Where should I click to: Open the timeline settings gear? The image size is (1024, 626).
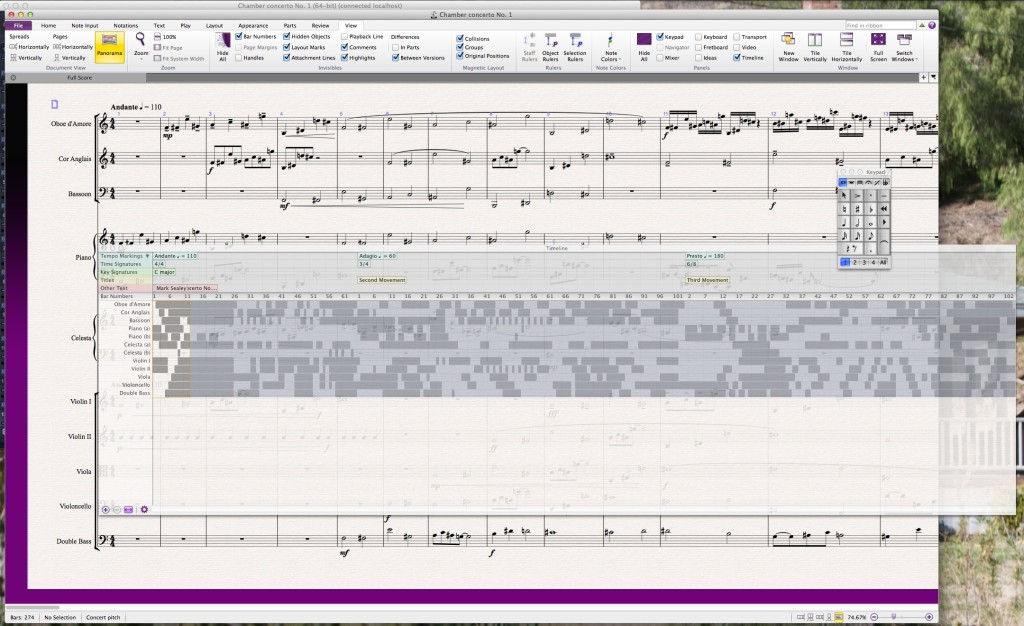coord(144,509)
